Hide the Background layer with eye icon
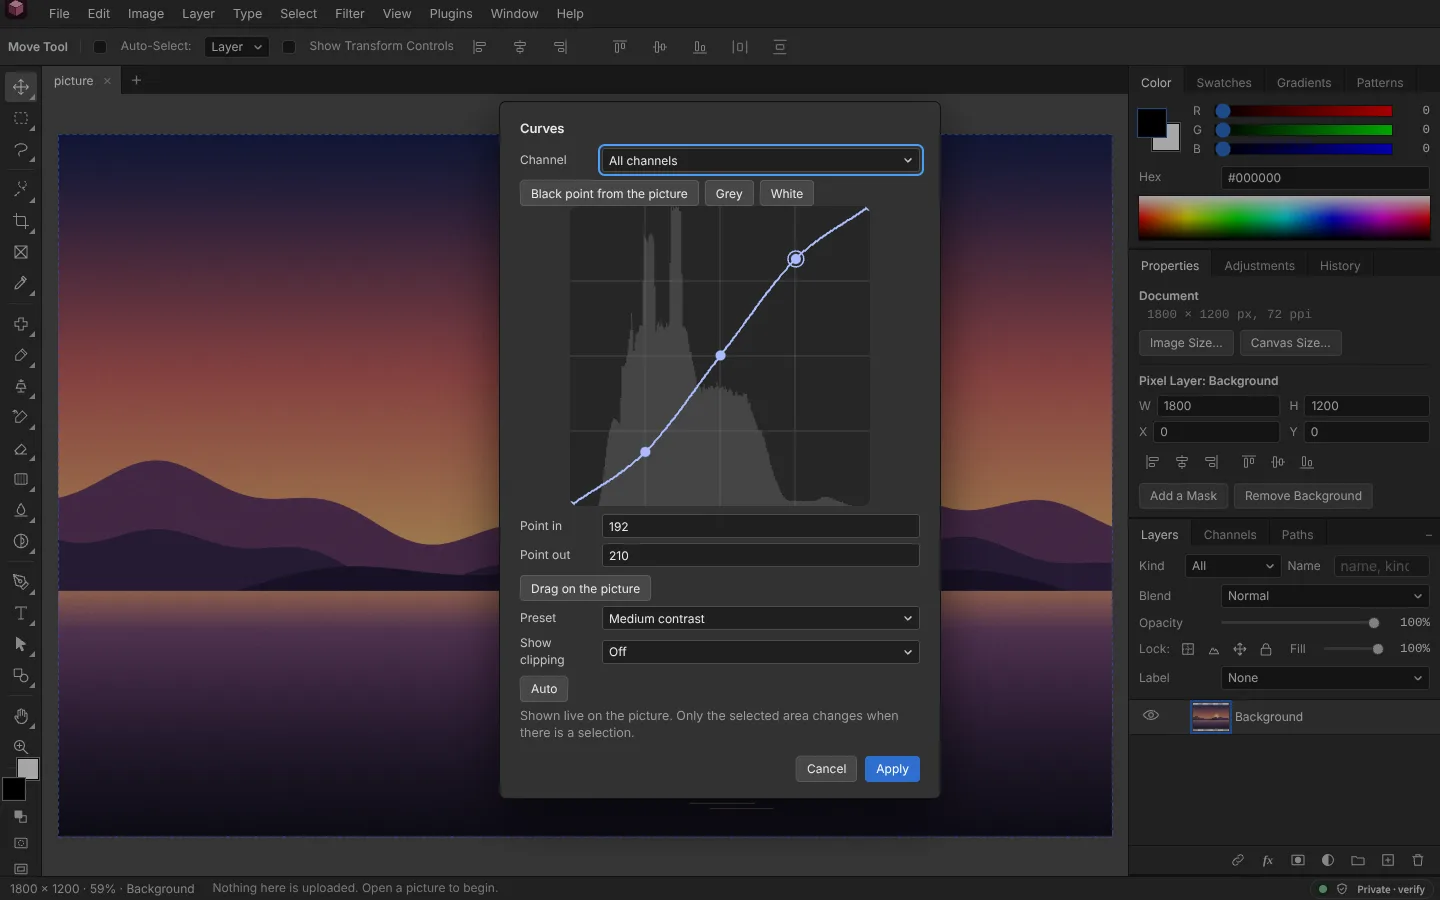The height and width of the screenshot is (900, 1440). click(1151, 716)
